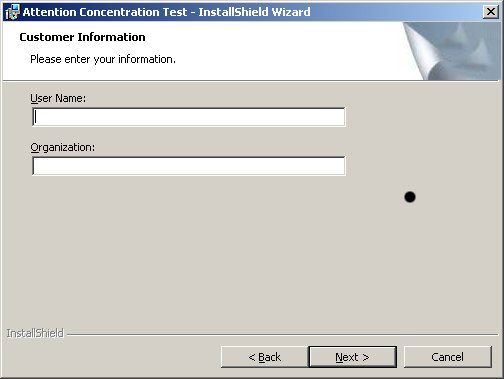Cancel the installation wizard
Screen dimensions: 504x379
pos(448,357)
